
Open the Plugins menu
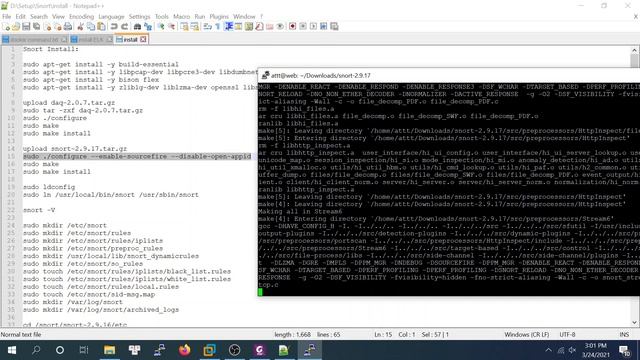[219, 16]
